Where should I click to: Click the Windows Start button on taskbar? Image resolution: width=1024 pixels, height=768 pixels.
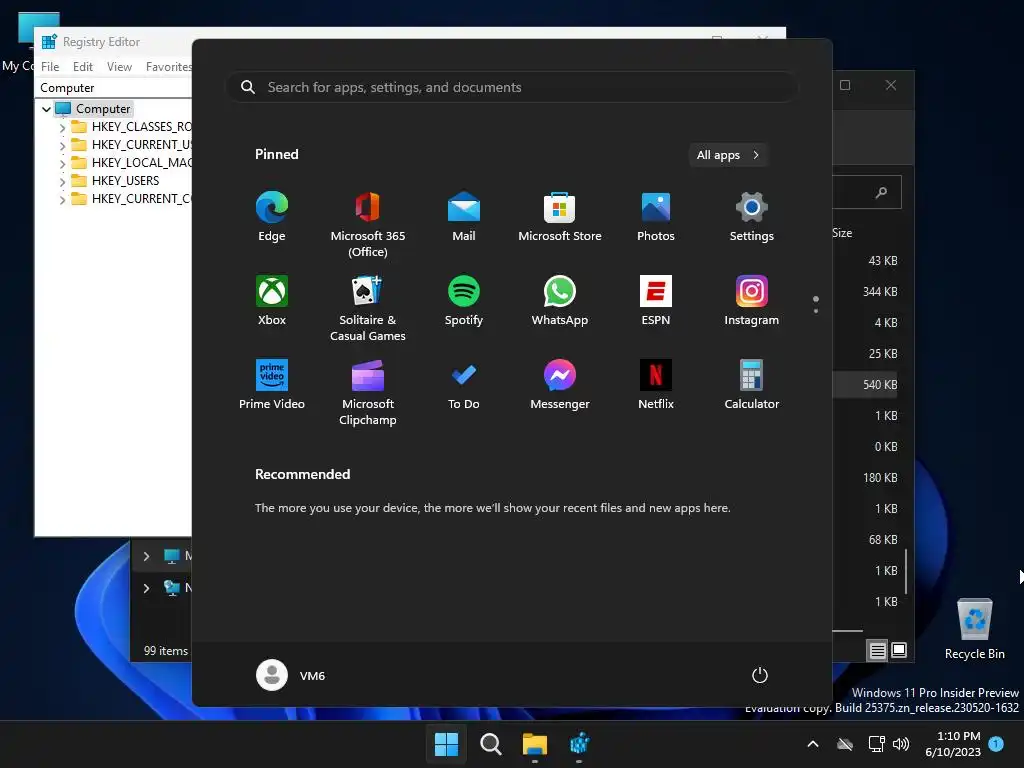pos(447,744)
